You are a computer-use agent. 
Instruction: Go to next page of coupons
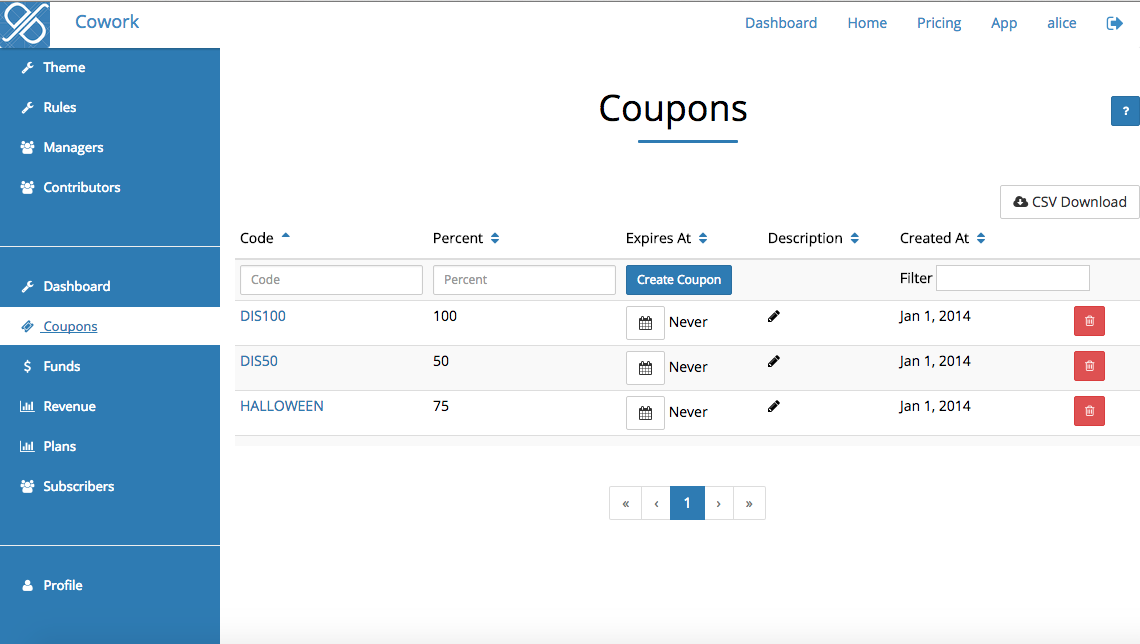718,503
